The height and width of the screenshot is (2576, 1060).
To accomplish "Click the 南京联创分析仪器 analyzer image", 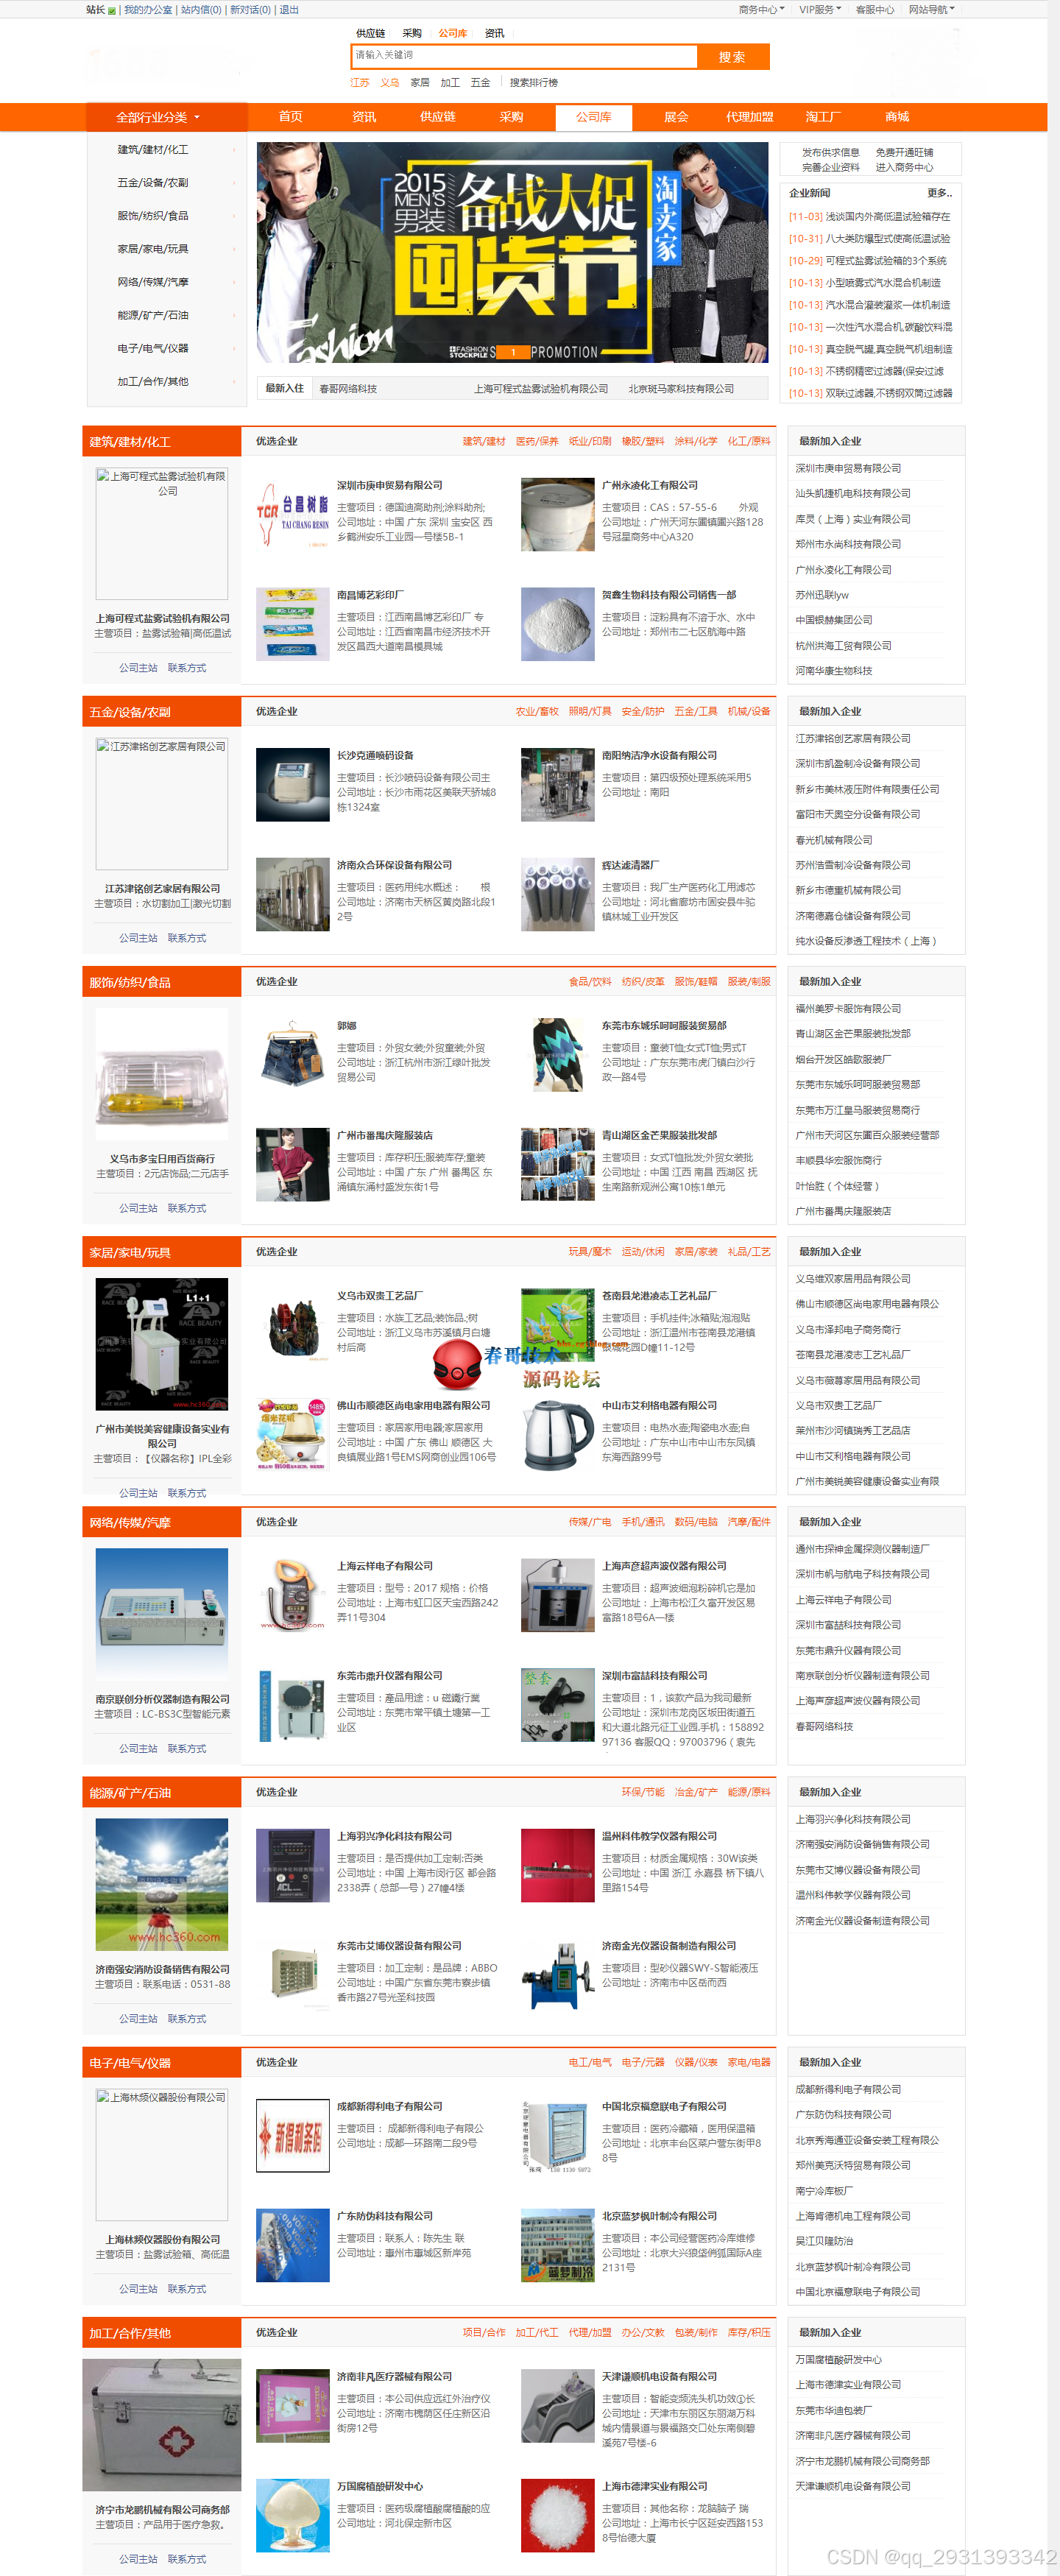I will point(161,1615).
